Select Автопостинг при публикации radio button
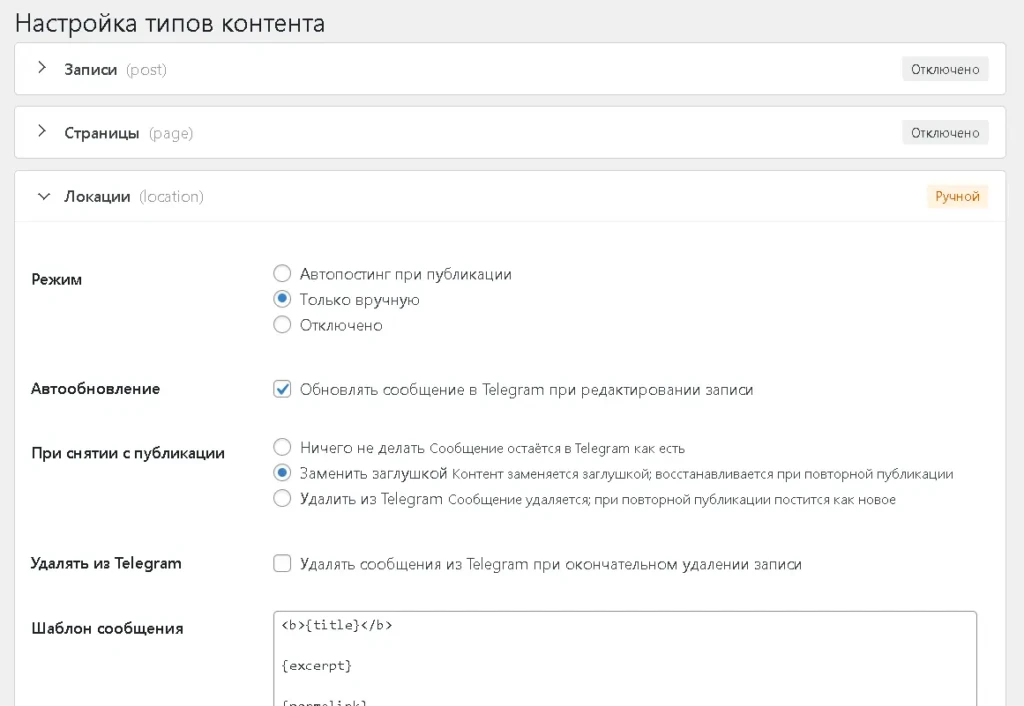 click(282, 273)
